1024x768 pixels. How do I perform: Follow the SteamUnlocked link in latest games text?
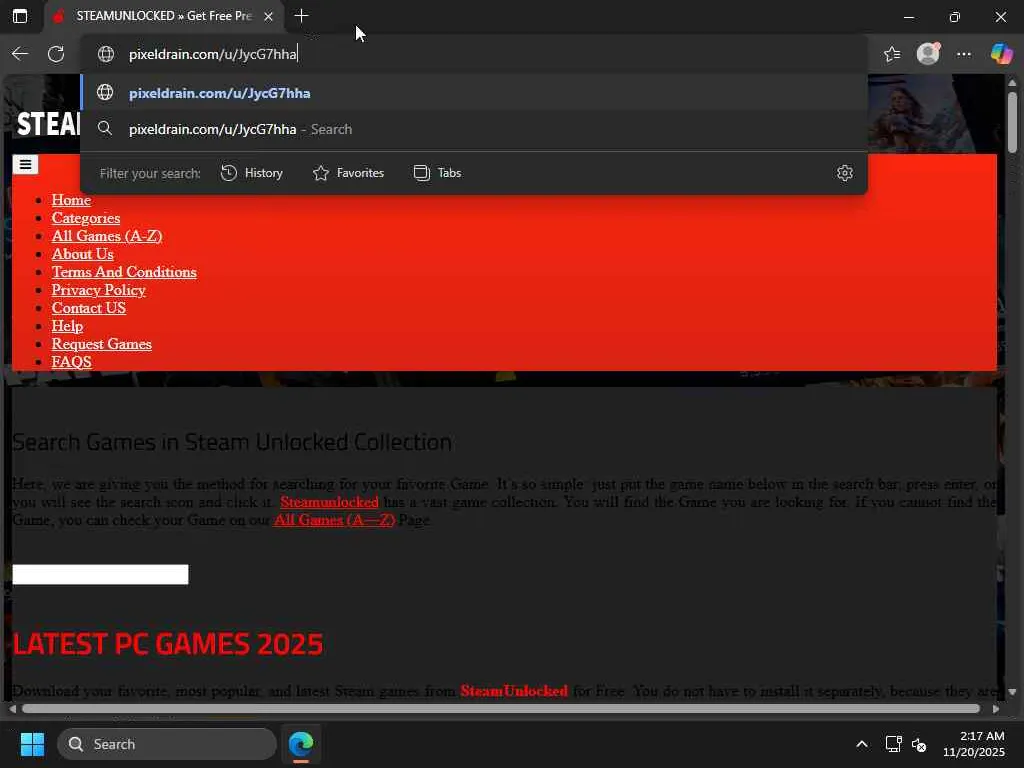point(514,690)
